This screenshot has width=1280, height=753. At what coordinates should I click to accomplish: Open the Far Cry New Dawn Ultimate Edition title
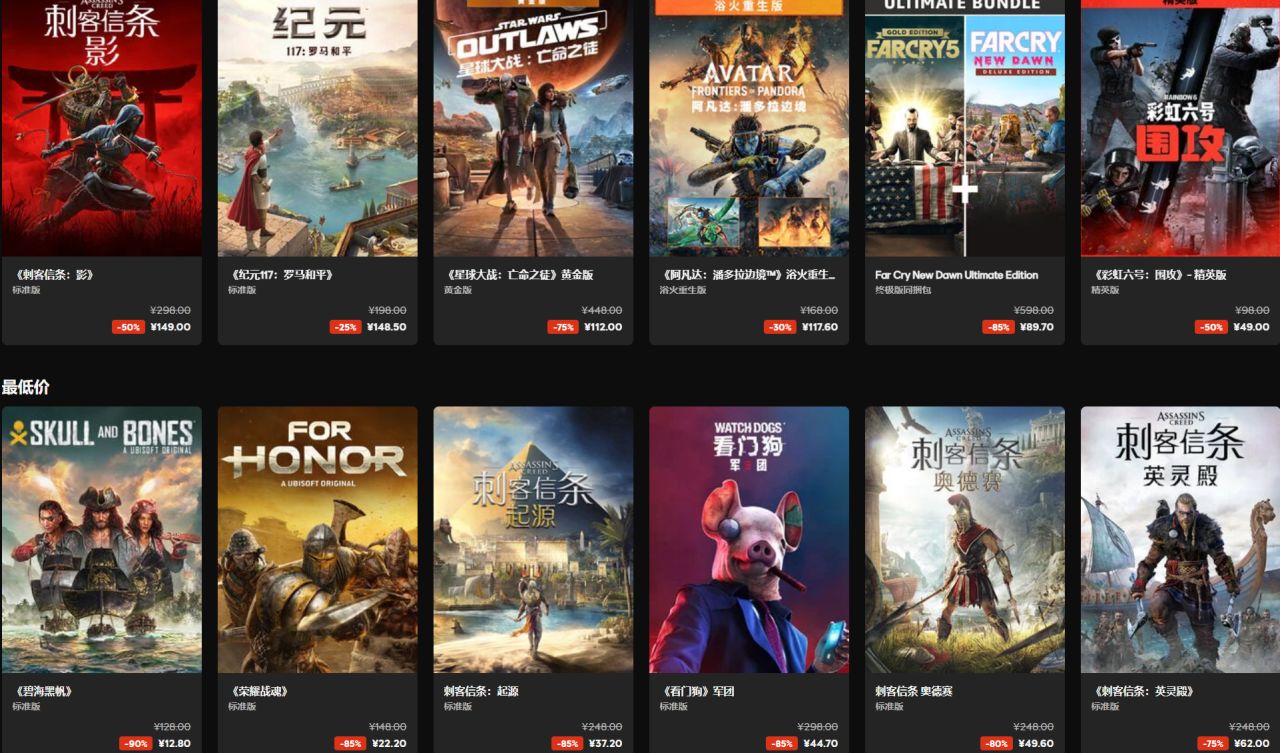tap(956, 275)
